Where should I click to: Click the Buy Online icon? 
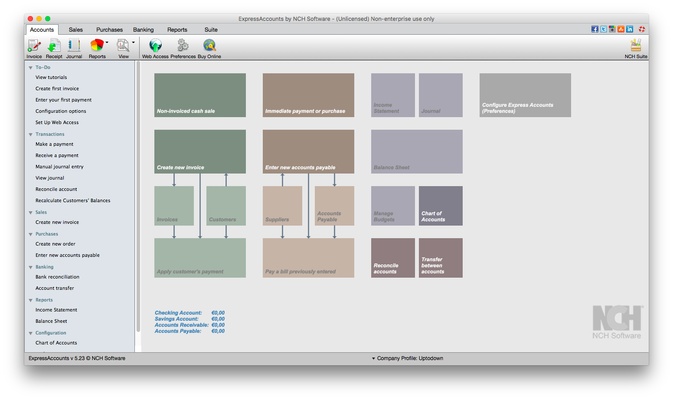pos(210,46)
